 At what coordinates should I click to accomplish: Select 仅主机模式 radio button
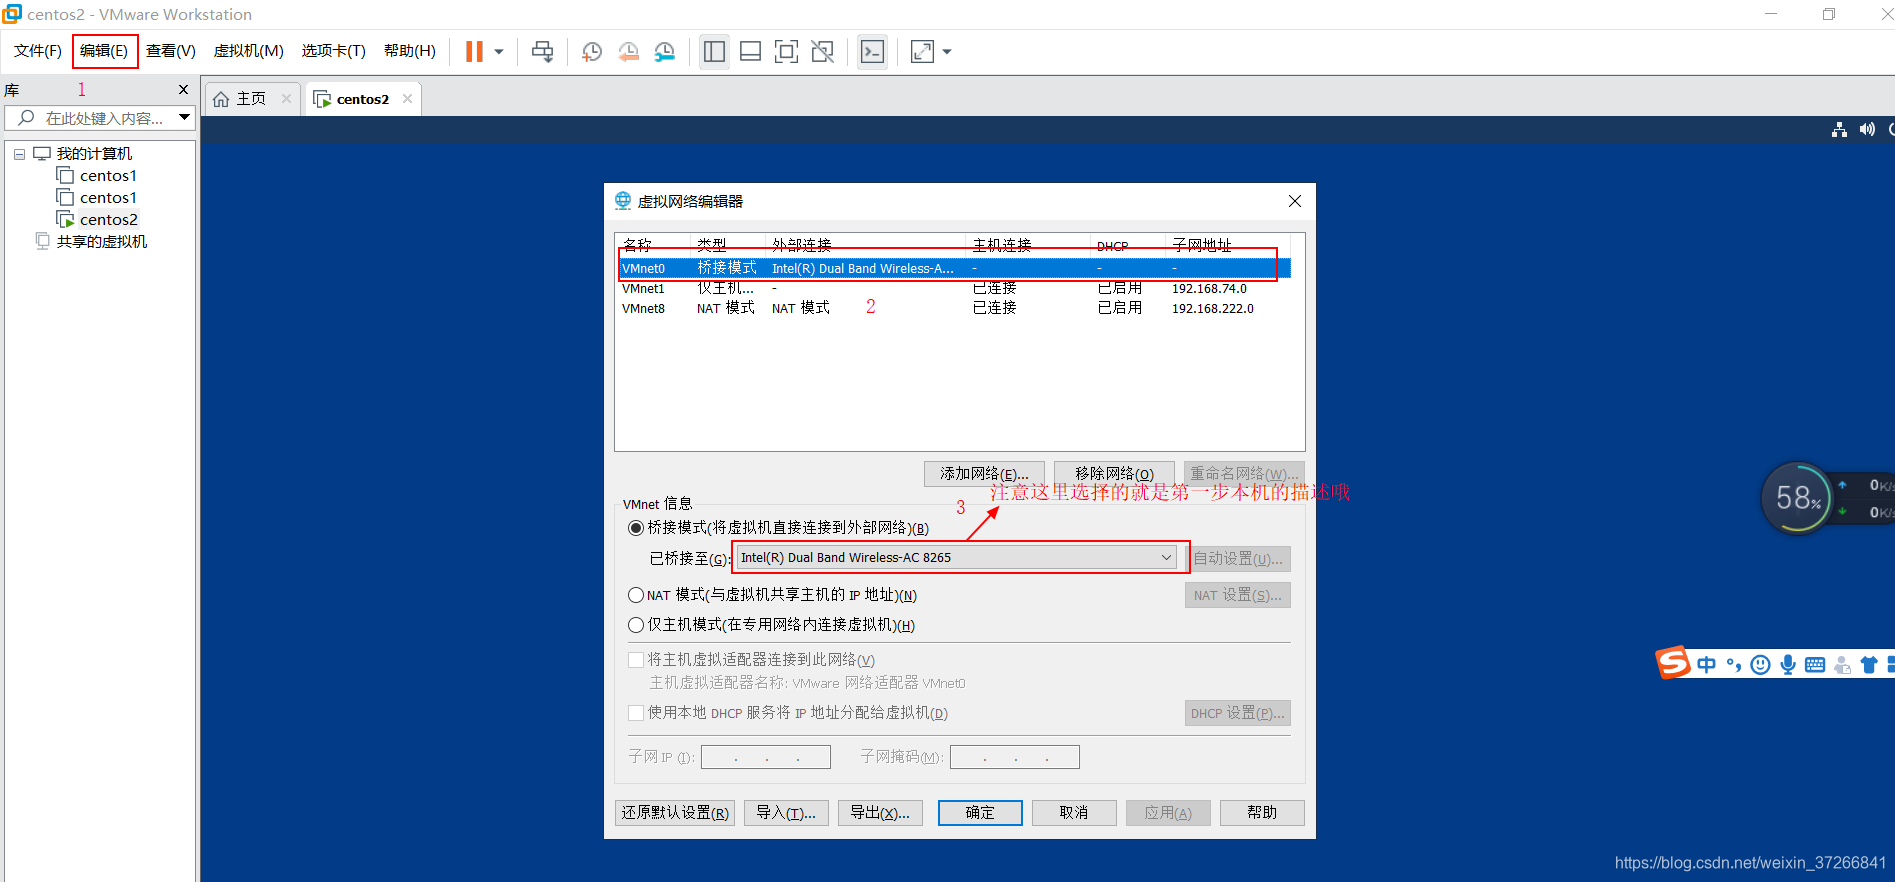pos(636,625)
